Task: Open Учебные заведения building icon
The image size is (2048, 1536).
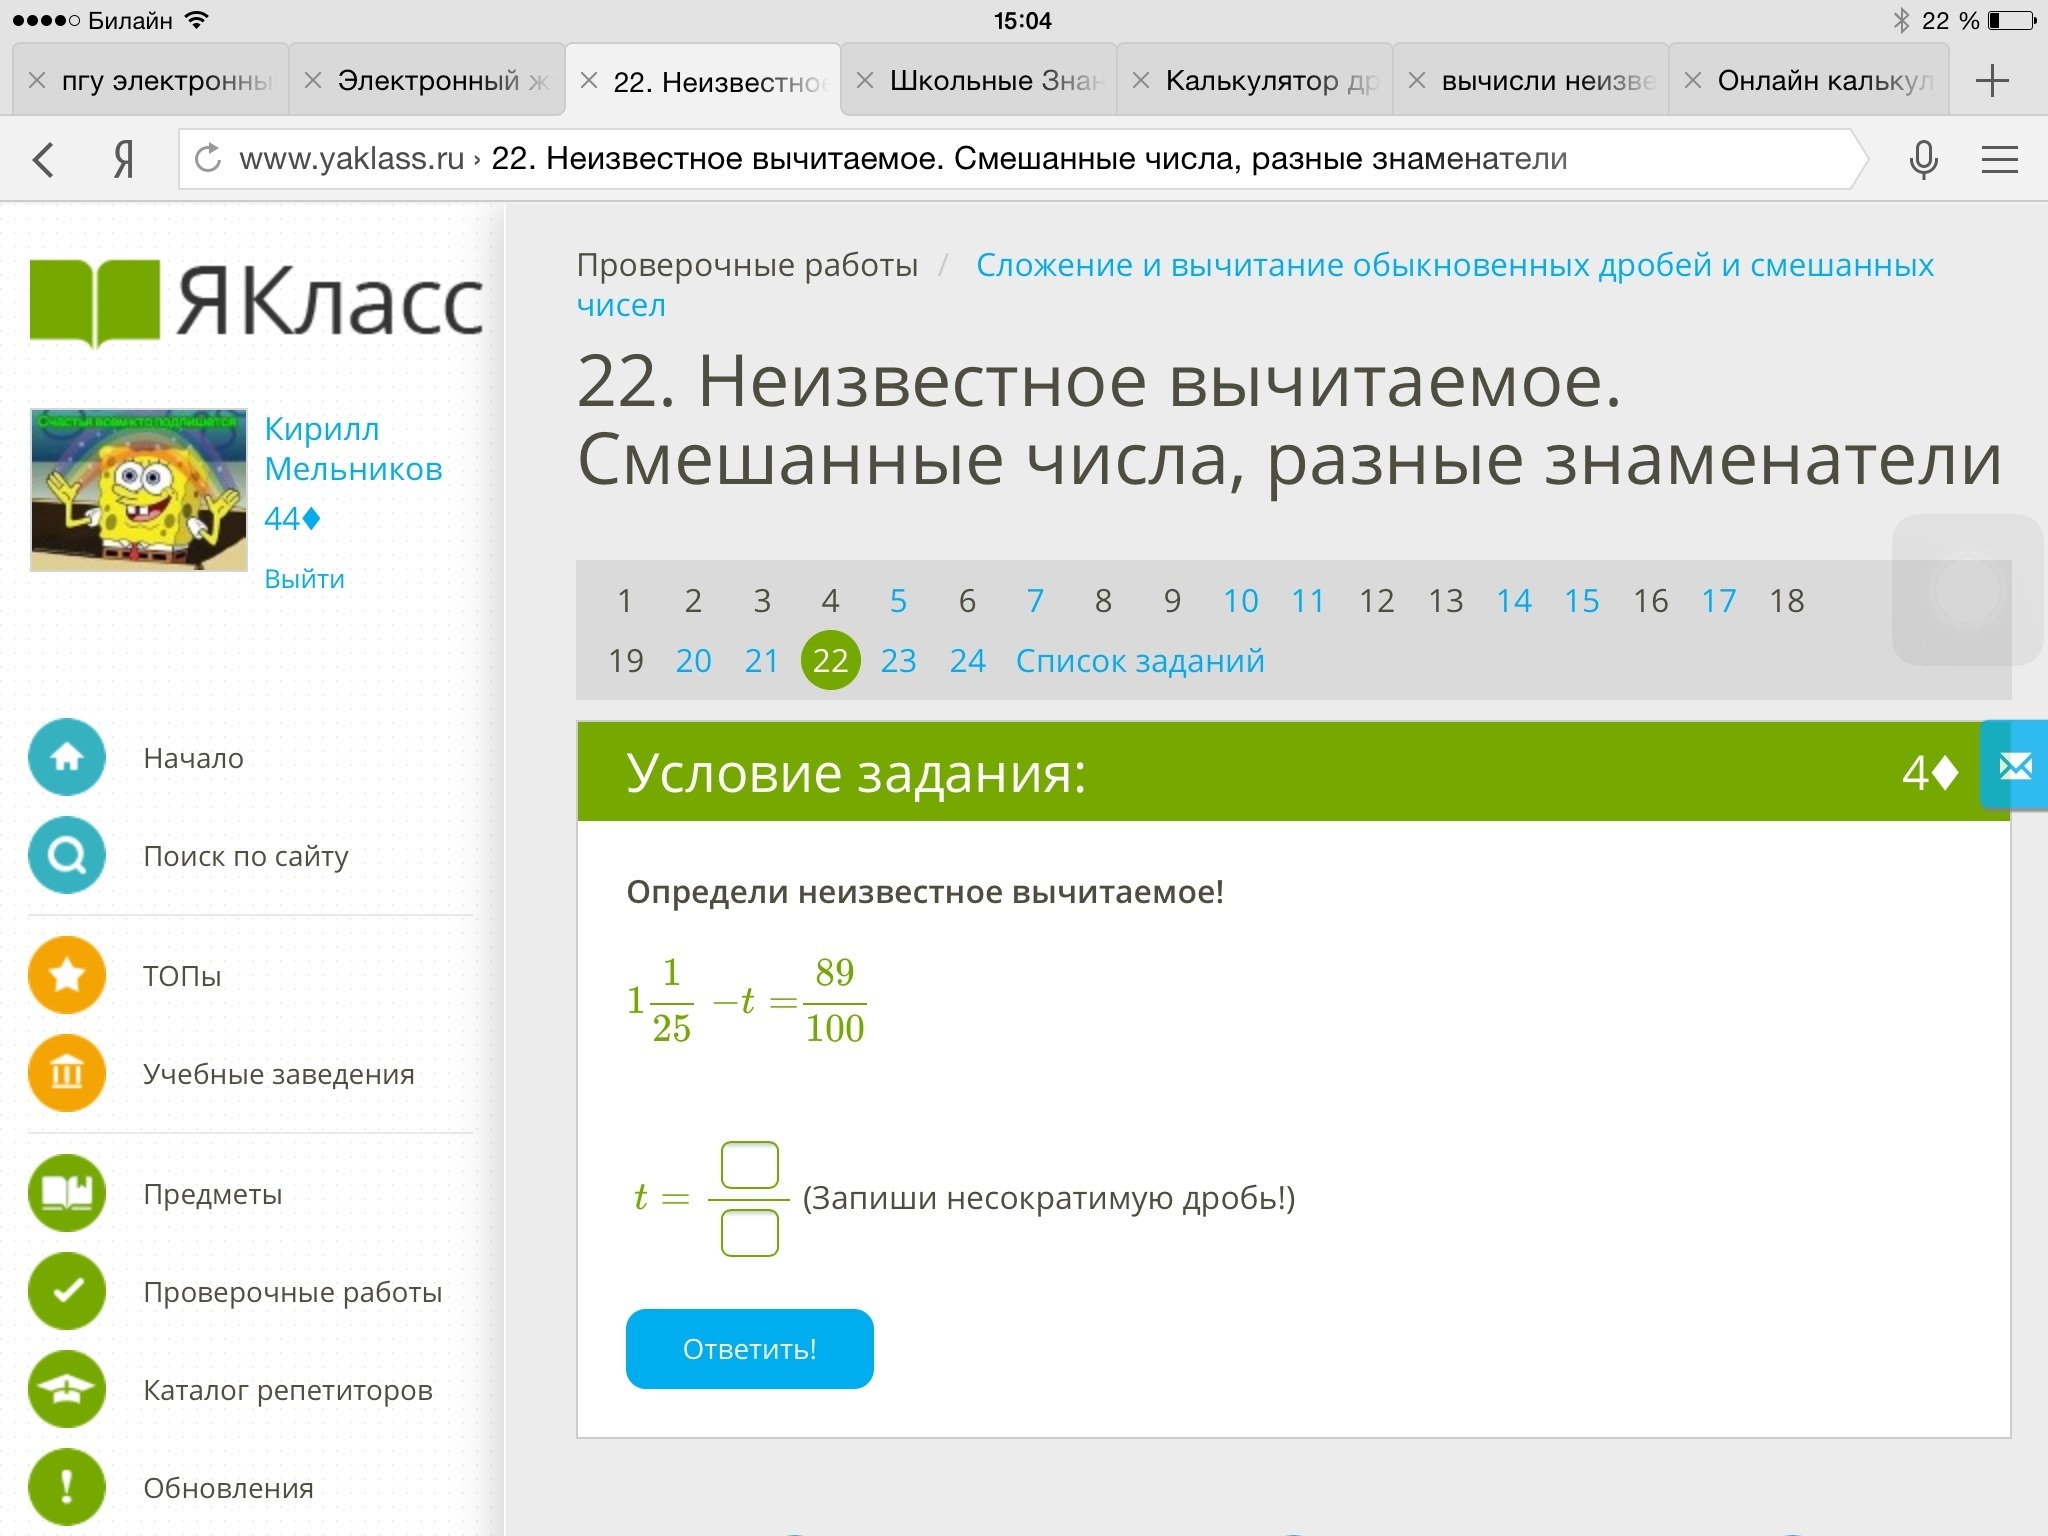Action: [x=67, y=1073]
